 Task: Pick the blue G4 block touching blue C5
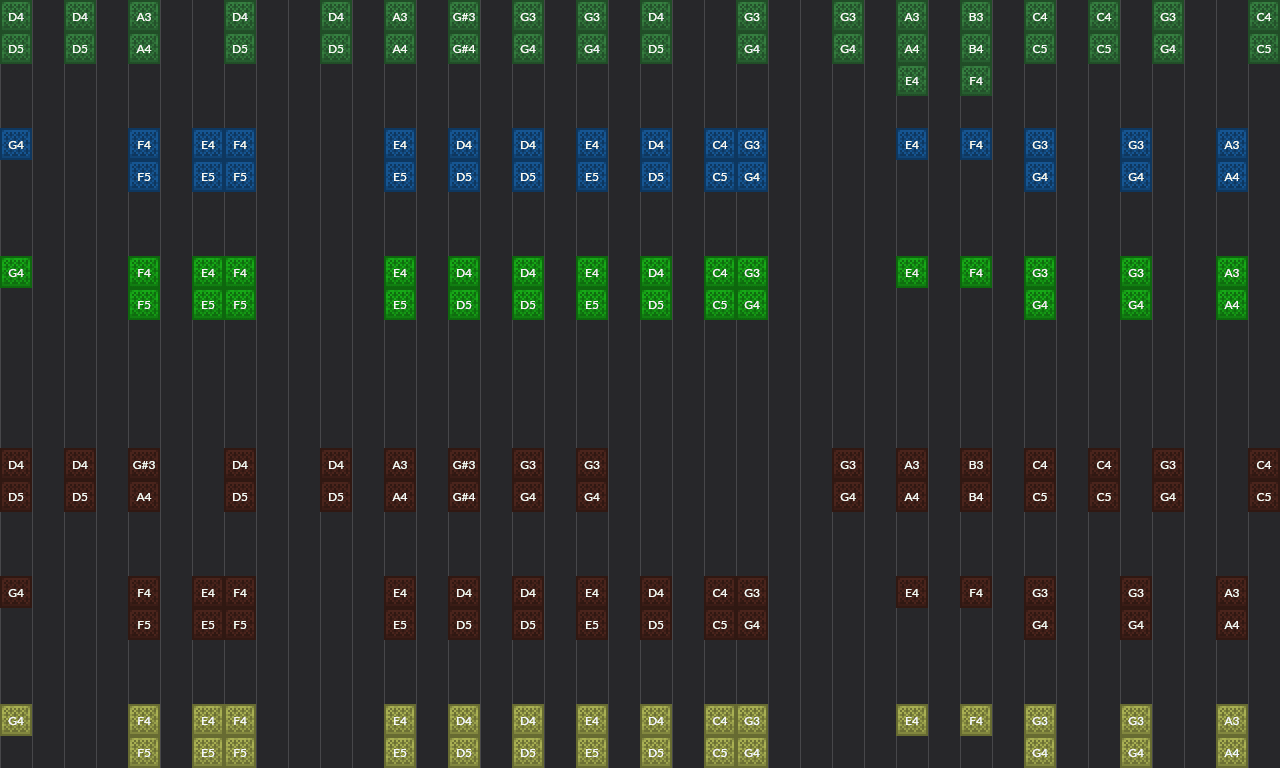pyautogui.click(x=752, y=176)
